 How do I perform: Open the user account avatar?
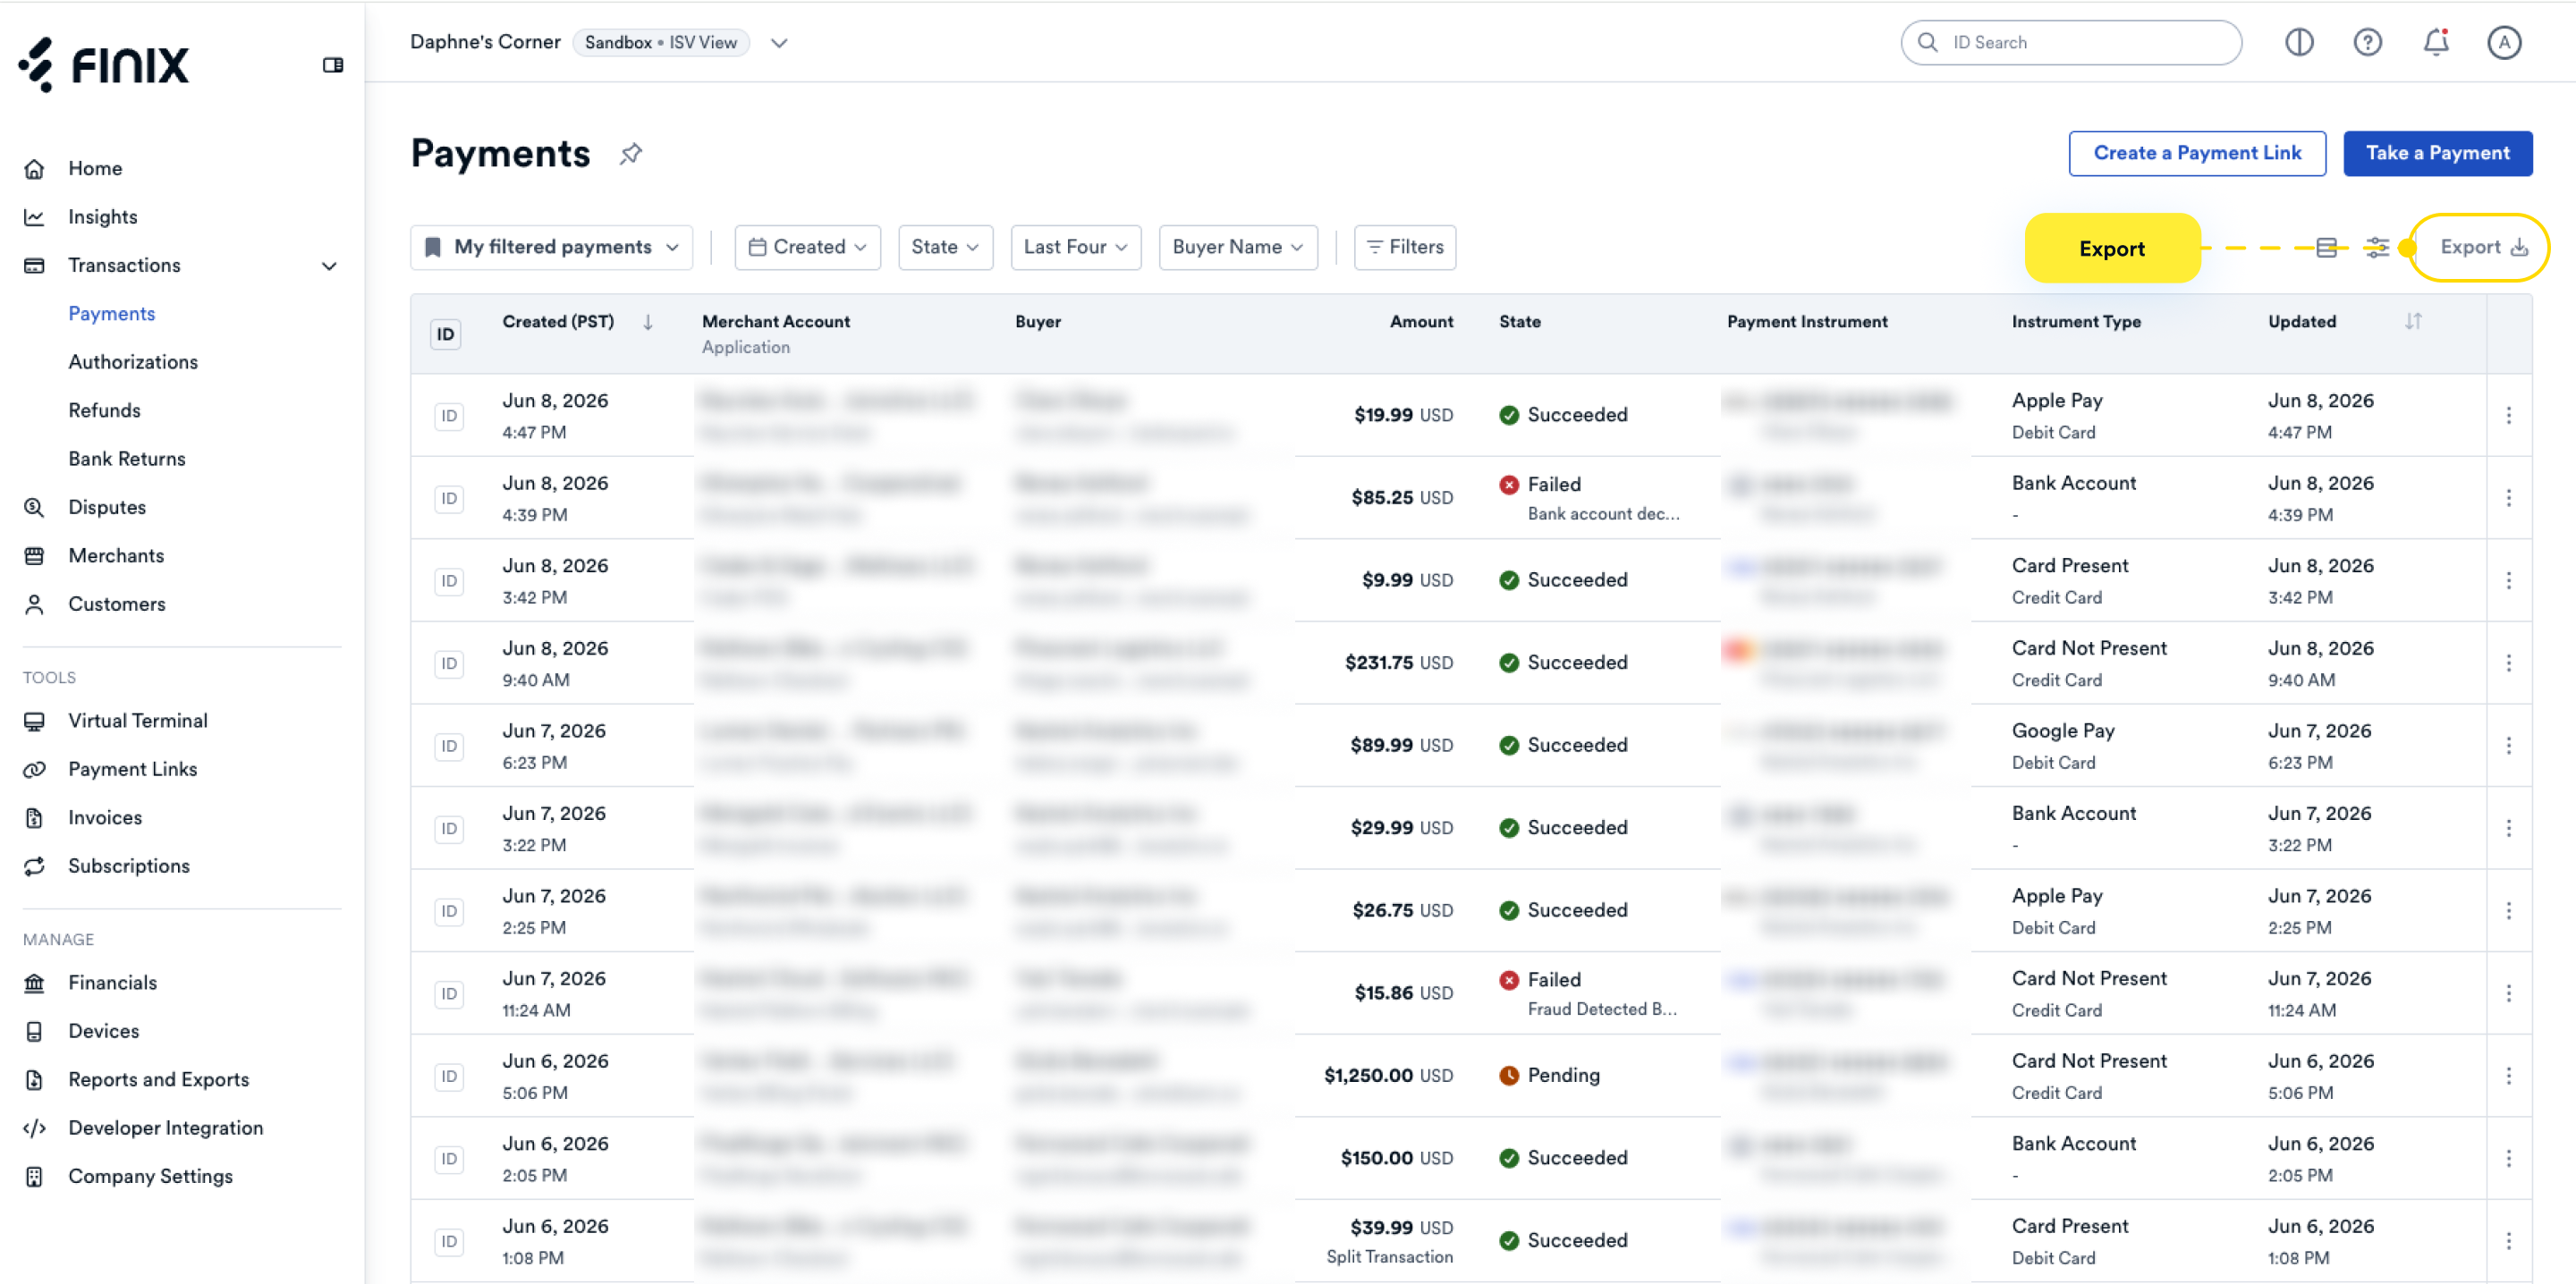point(2504,42)
